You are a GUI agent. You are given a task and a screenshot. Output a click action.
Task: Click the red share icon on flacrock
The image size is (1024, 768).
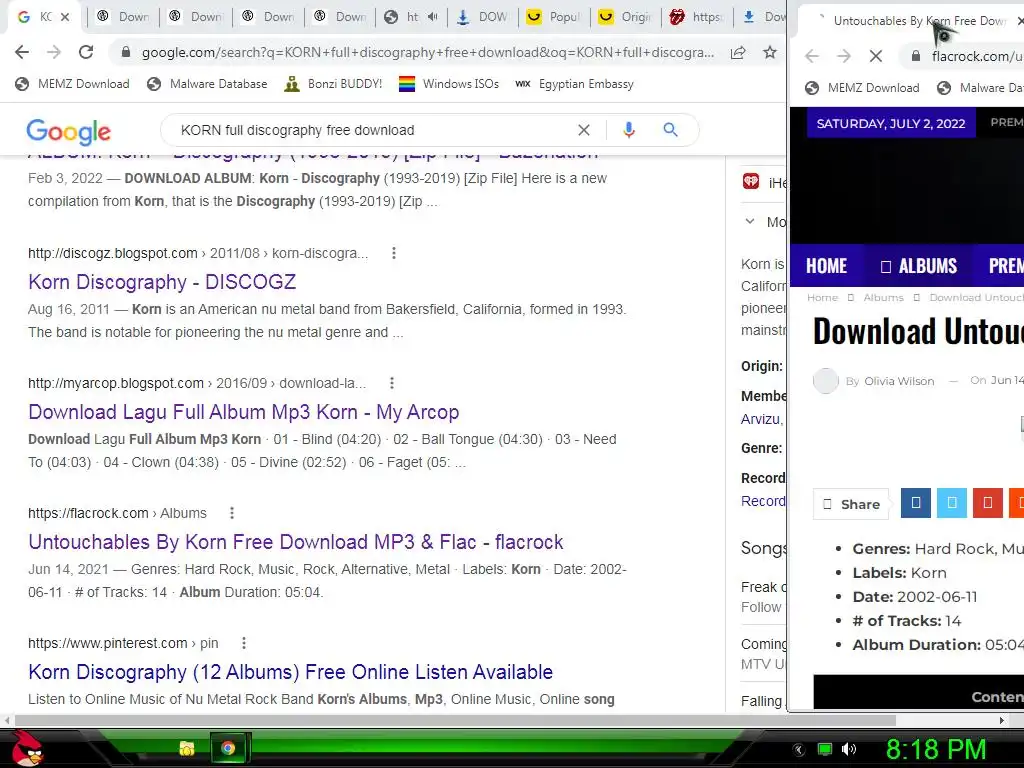point(987,503)
